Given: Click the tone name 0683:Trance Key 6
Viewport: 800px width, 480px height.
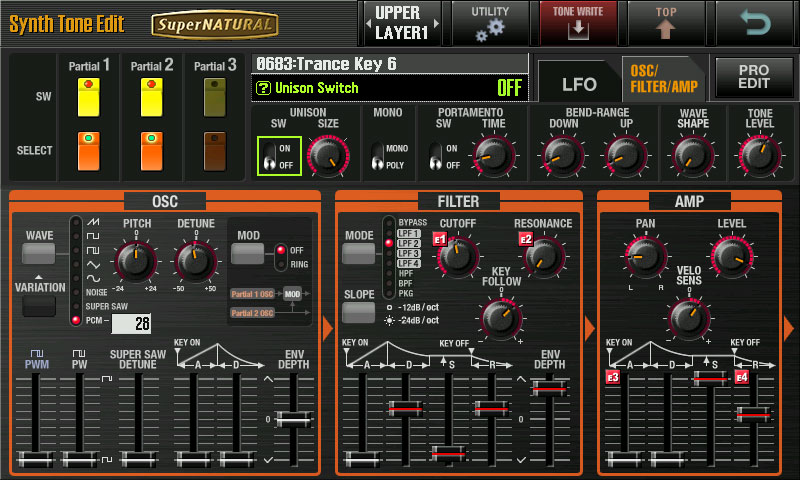Looking at the screenshot, I should click(x=326, y=63).
